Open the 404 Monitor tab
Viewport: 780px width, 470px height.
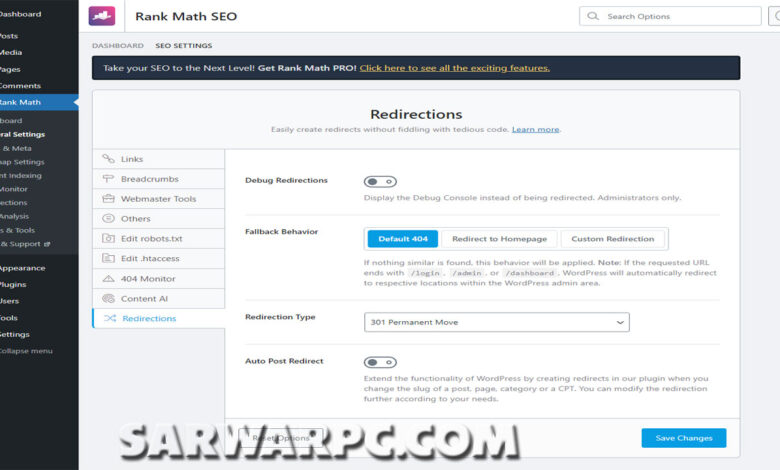tap(159, 279)
